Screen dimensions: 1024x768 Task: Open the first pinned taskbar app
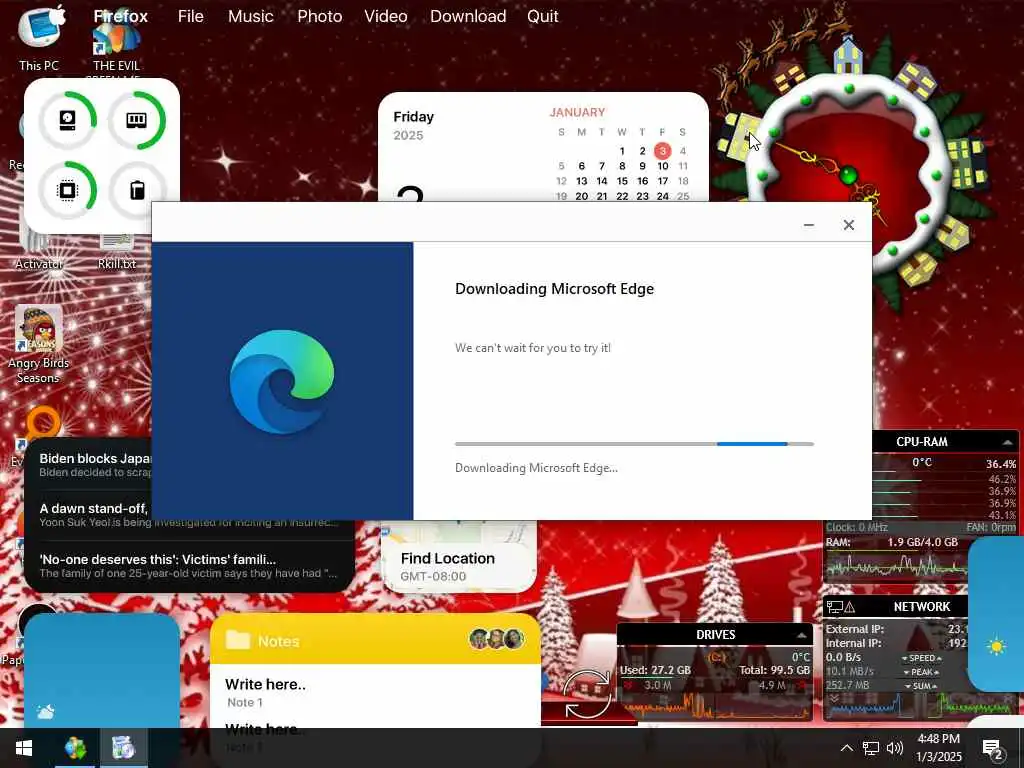click(x=75, y=748)
